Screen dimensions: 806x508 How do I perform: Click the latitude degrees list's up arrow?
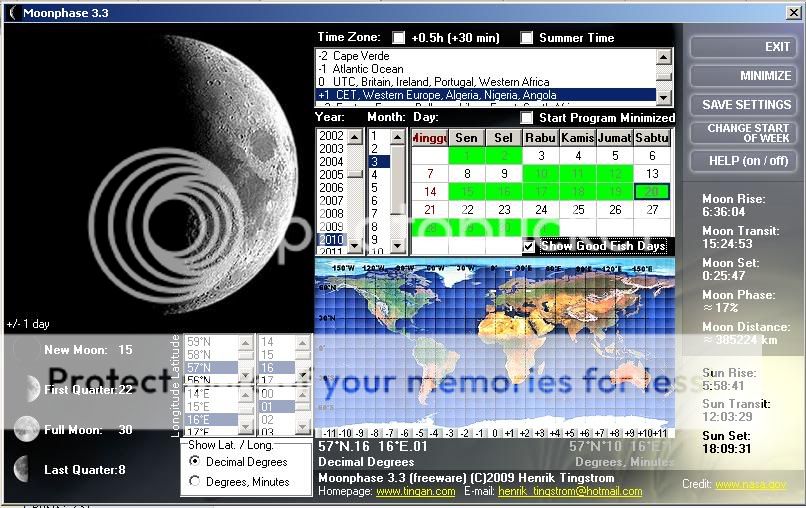246,342
